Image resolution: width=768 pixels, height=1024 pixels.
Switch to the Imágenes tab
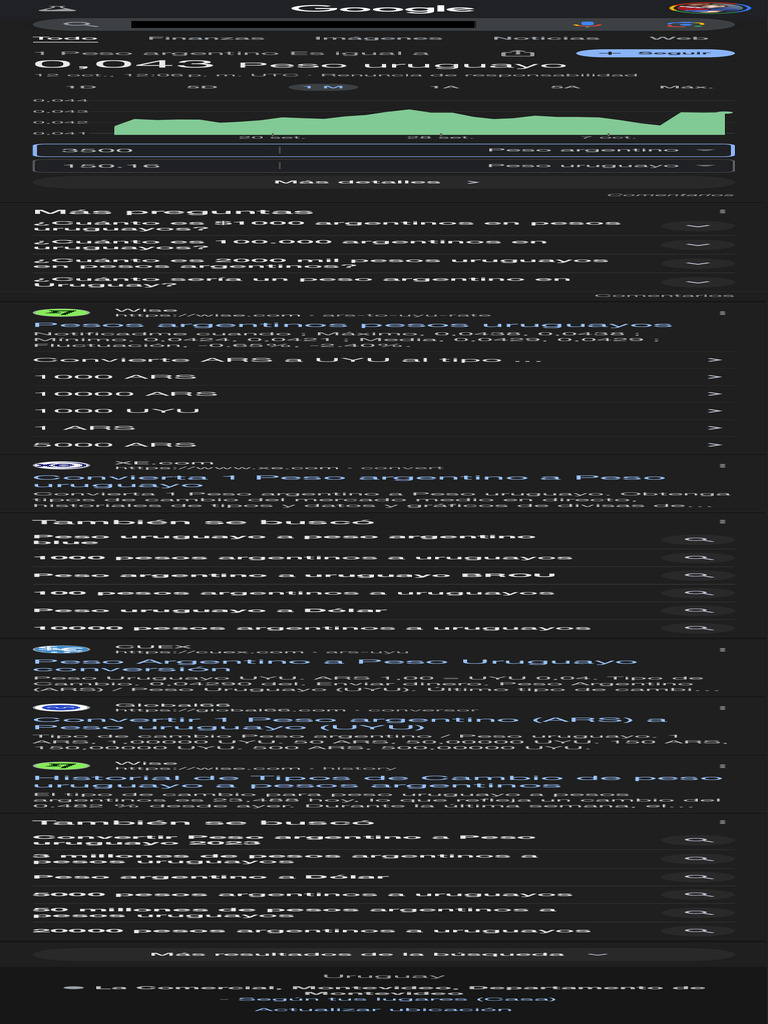(378, 39)
